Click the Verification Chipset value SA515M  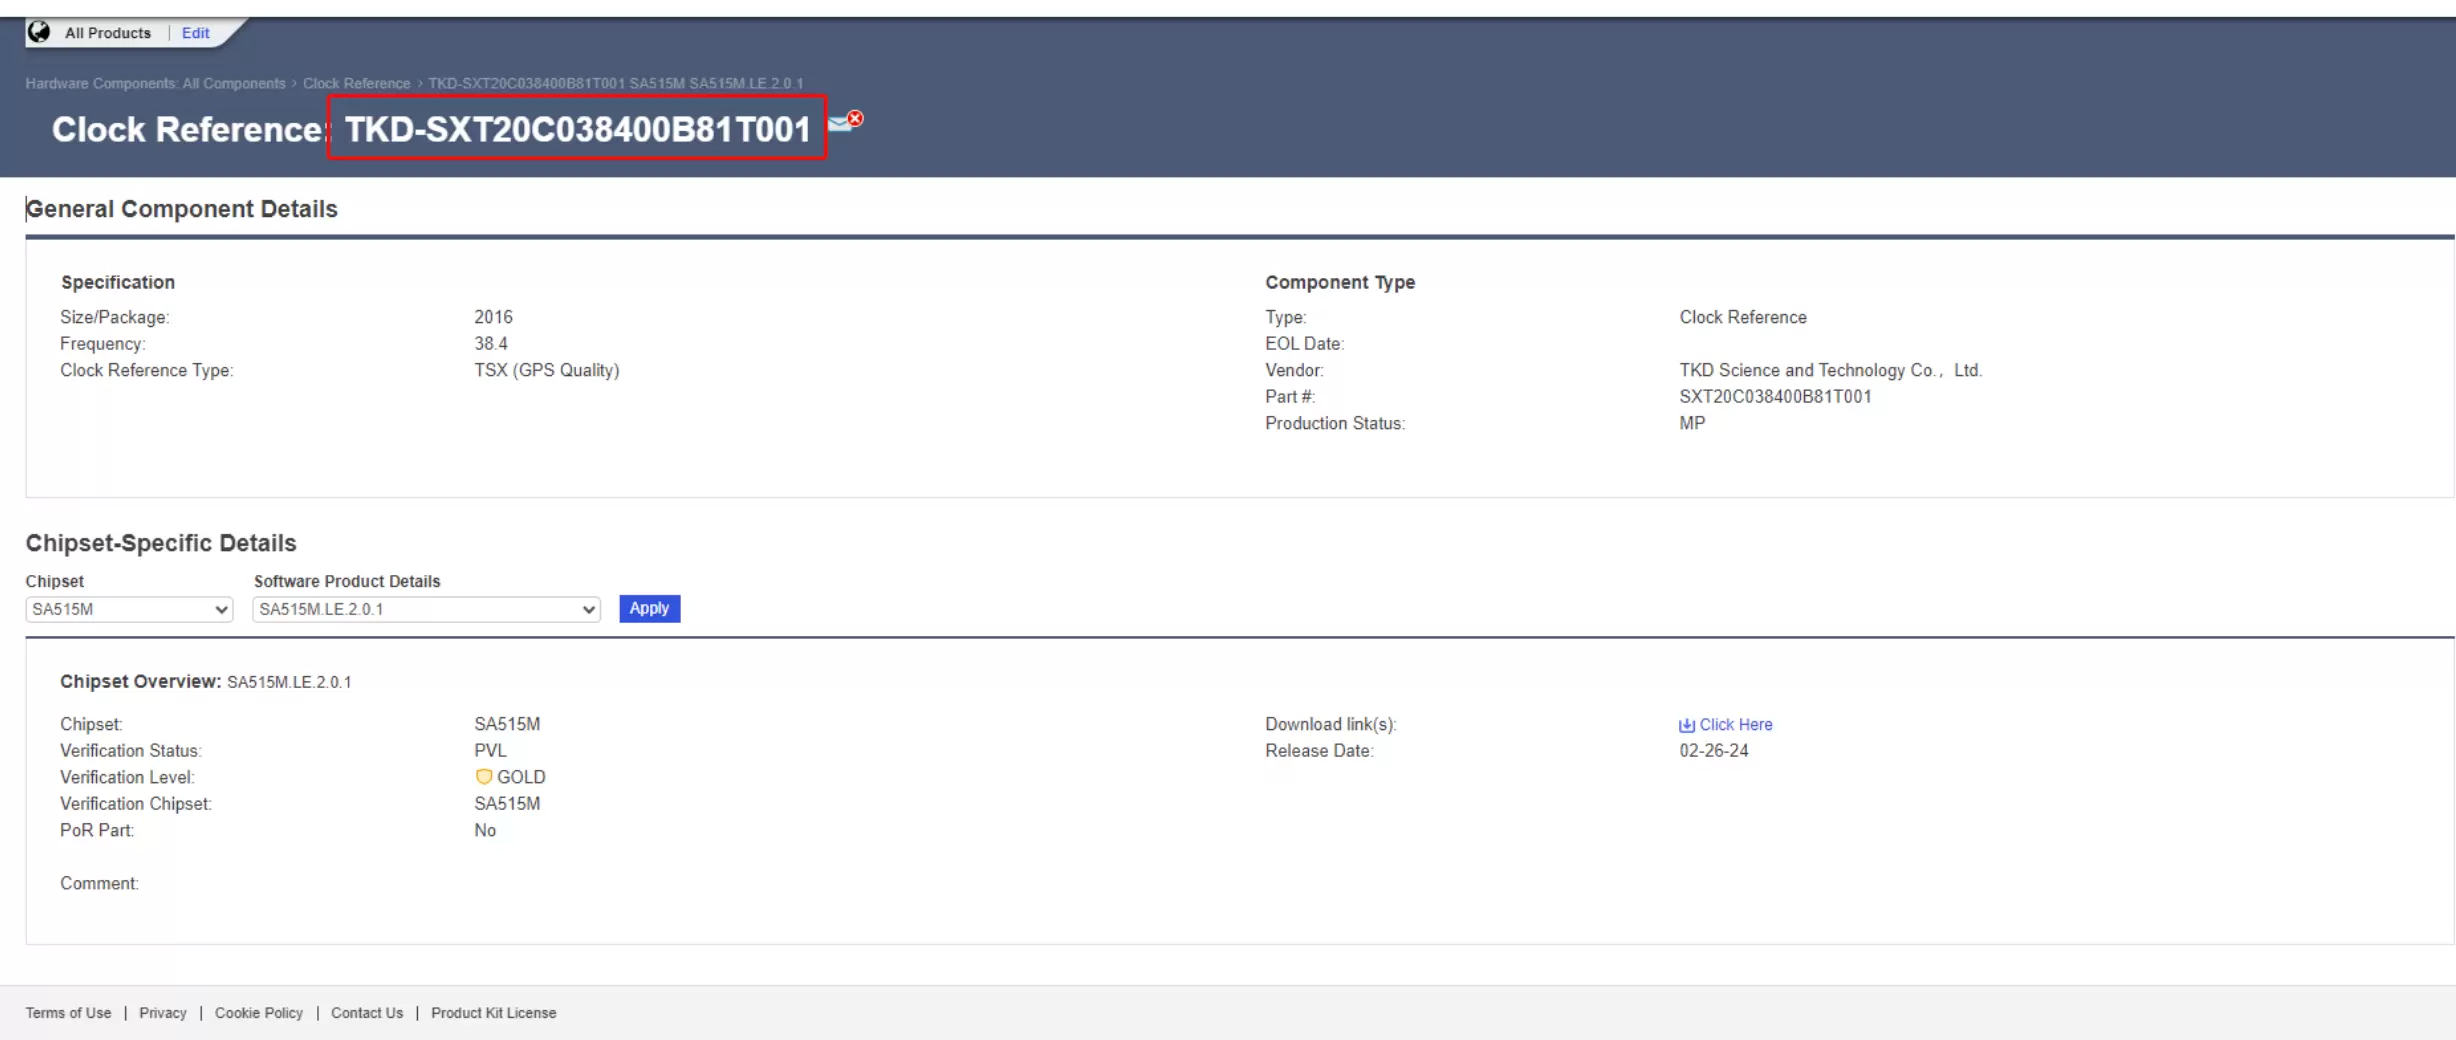[507, 804]
